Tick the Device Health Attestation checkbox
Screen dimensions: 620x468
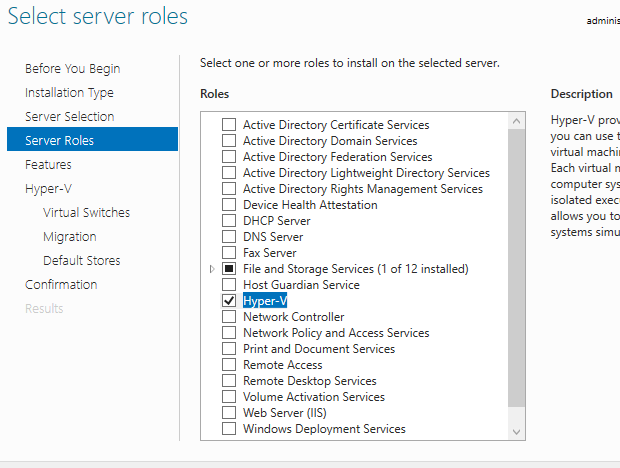coord(229,205)
